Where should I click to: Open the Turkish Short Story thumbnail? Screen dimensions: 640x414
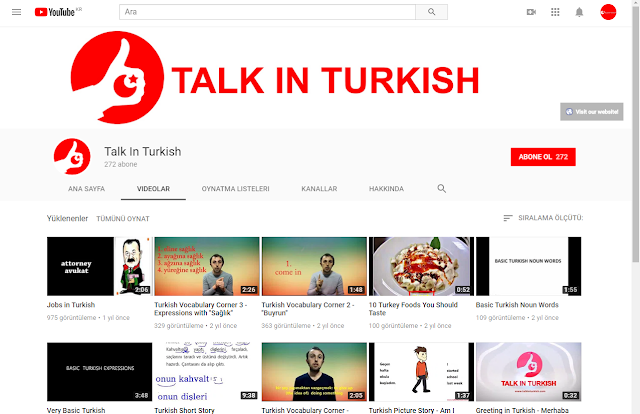coord(207,372)
